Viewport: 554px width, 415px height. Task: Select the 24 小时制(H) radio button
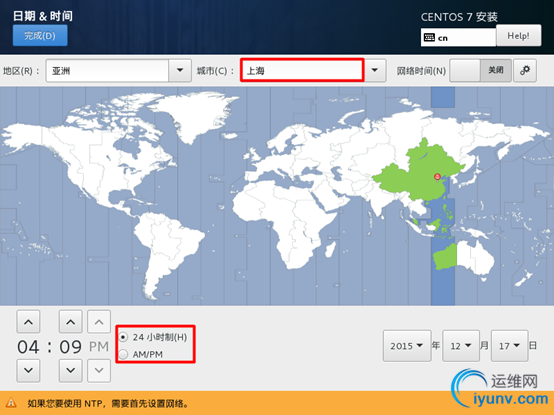coord(123,337)
